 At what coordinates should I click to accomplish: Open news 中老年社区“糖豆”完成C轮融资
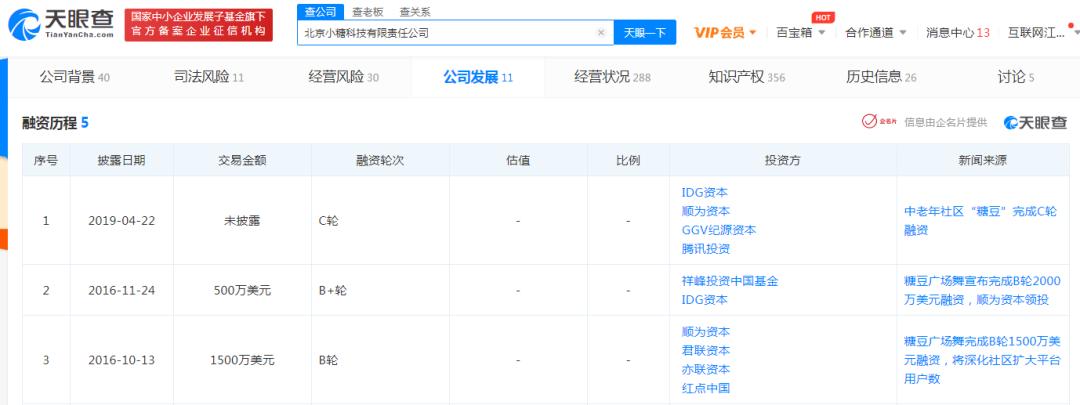980,221
